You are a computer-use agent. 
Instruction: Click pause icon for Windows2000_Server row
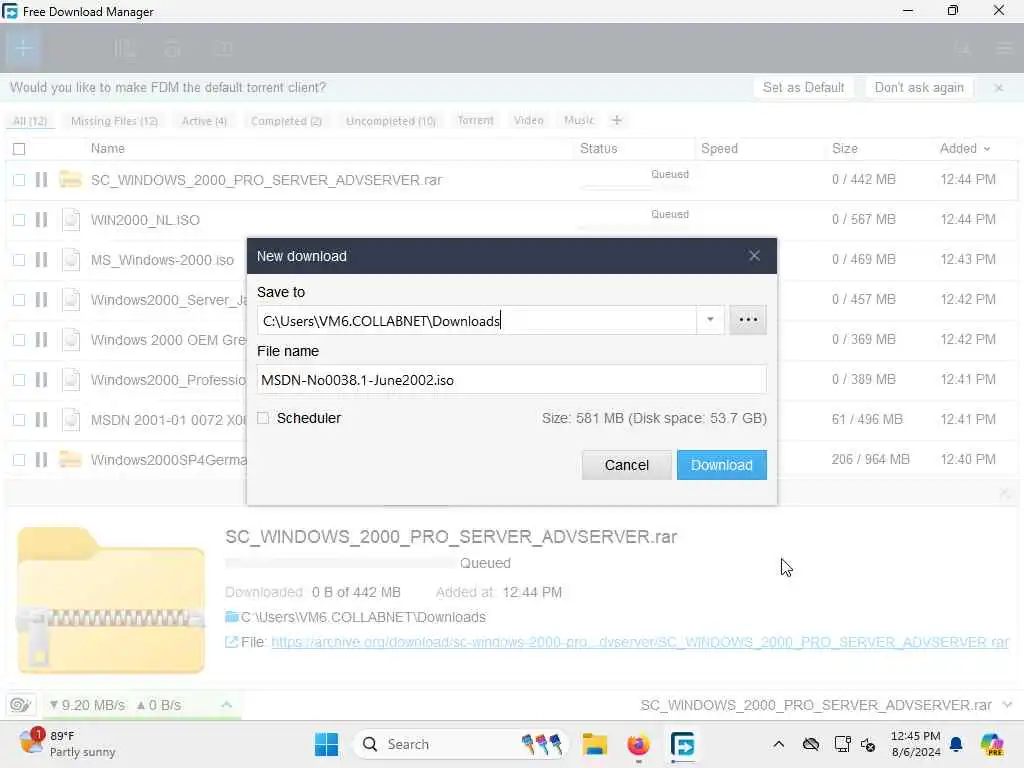tap(41, 300)
